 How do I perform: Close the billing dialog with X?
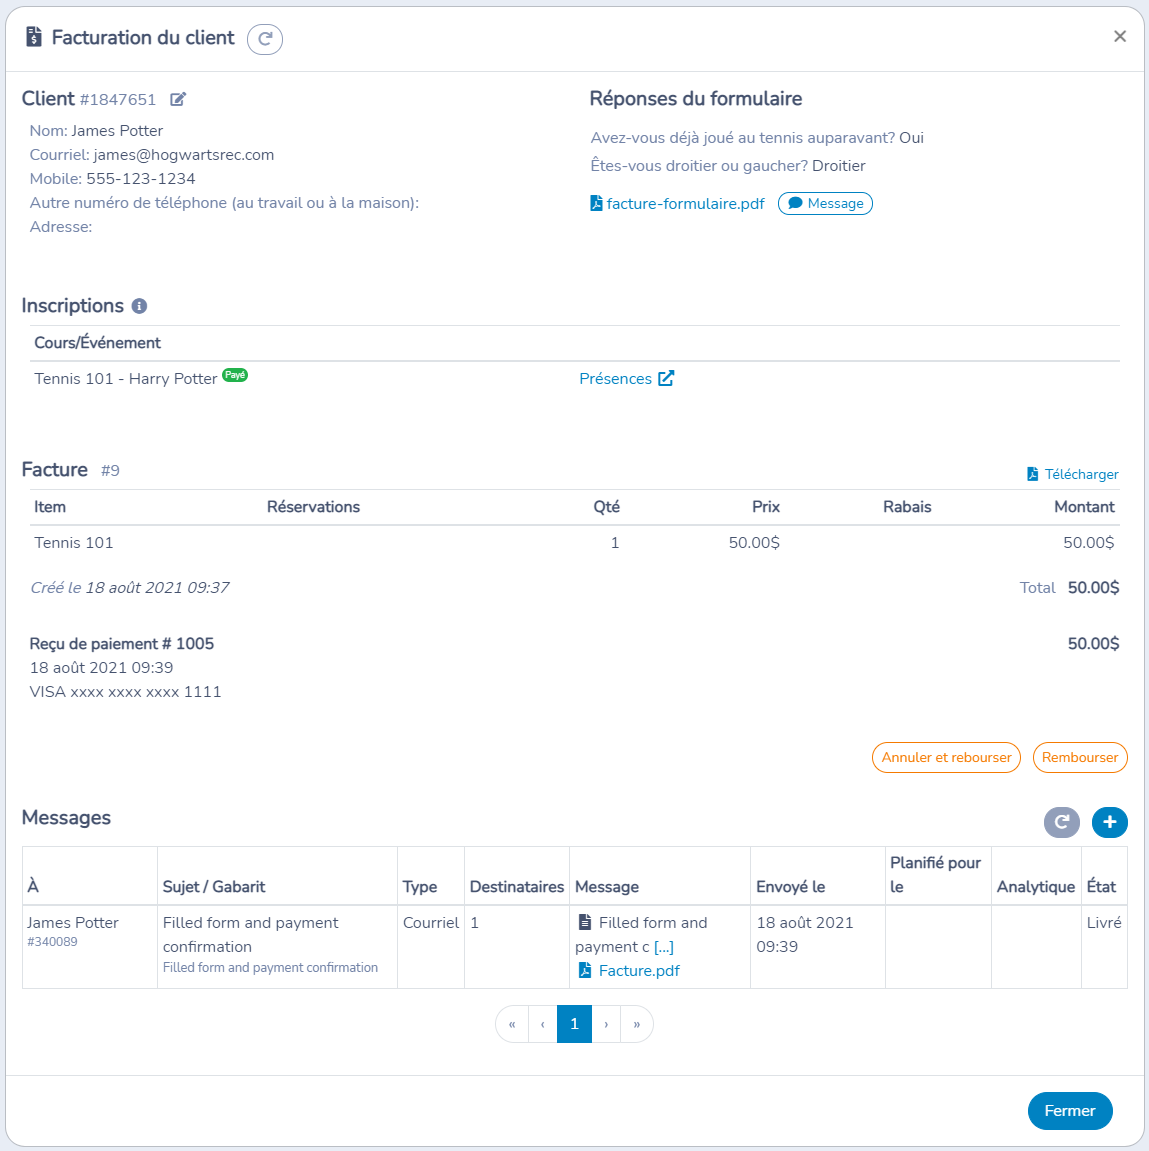pyautogui.click(x=1120, y=36)
